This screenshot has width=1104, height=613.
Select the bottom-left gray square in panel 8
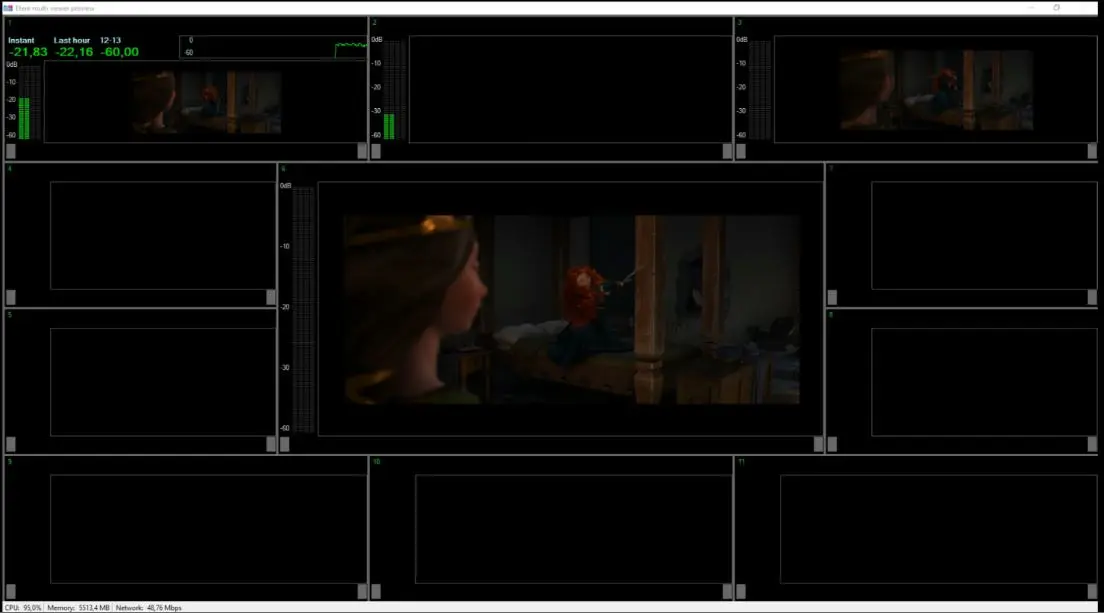point(832,444)
